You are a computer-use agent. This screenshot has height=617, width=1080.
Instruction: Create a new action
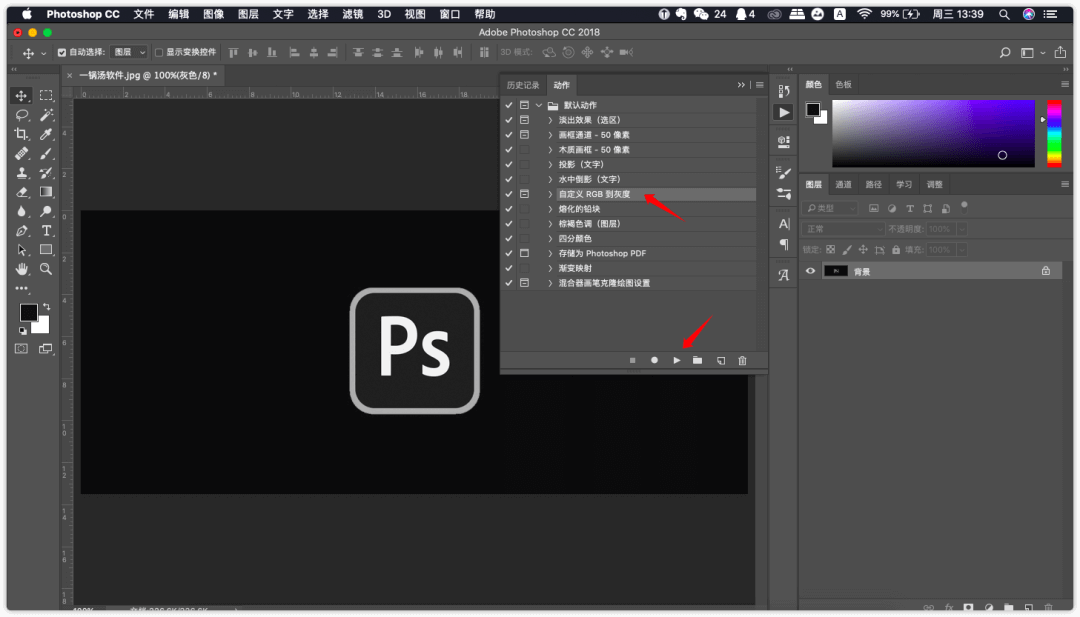720,360
